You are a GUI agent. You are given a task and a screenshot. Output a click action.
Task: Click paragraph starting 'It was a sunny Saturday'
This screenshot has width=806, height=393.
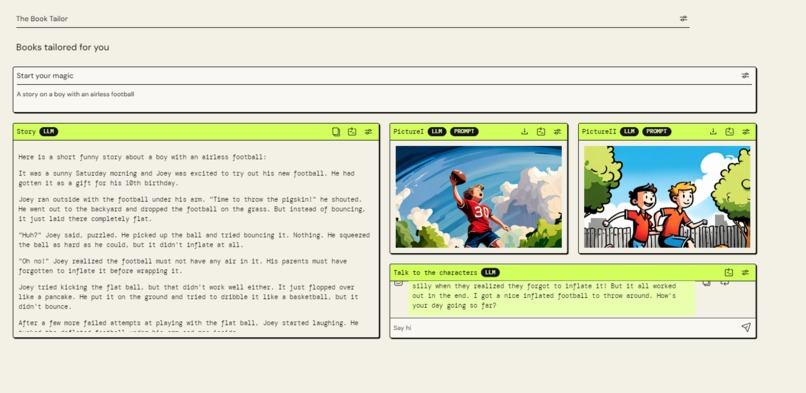(x=186, y=178)
